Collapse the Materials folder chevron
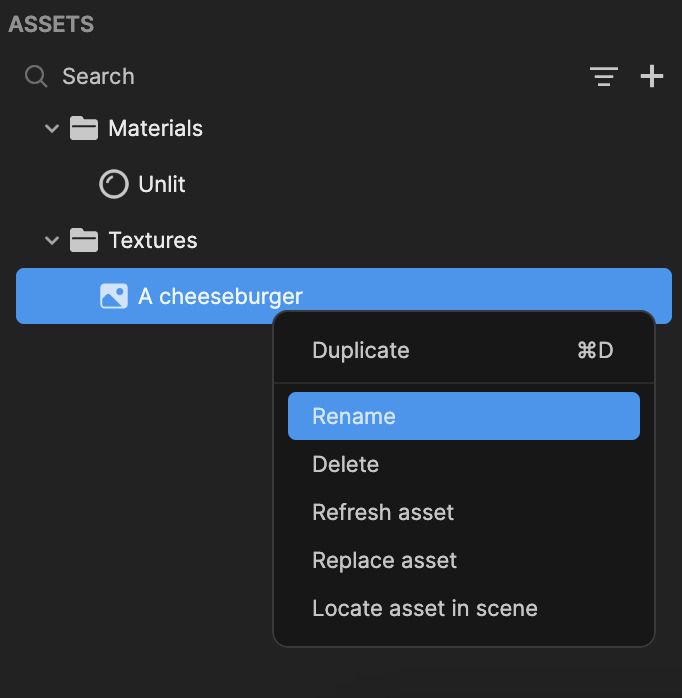The height and width of the screenshot is (698, 682). click(x=52, y=129)
